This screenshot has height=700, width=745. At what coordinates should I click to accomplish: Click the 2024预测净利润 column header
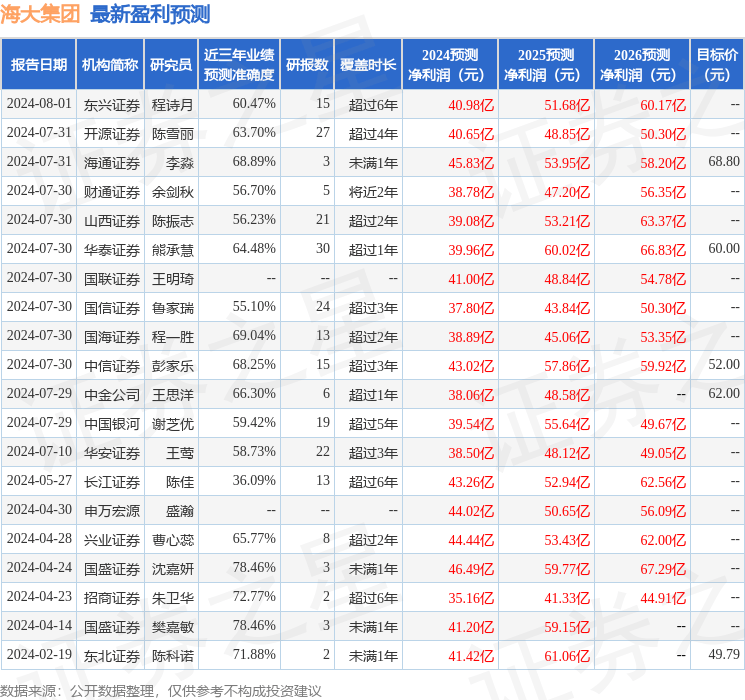[450, 65]
